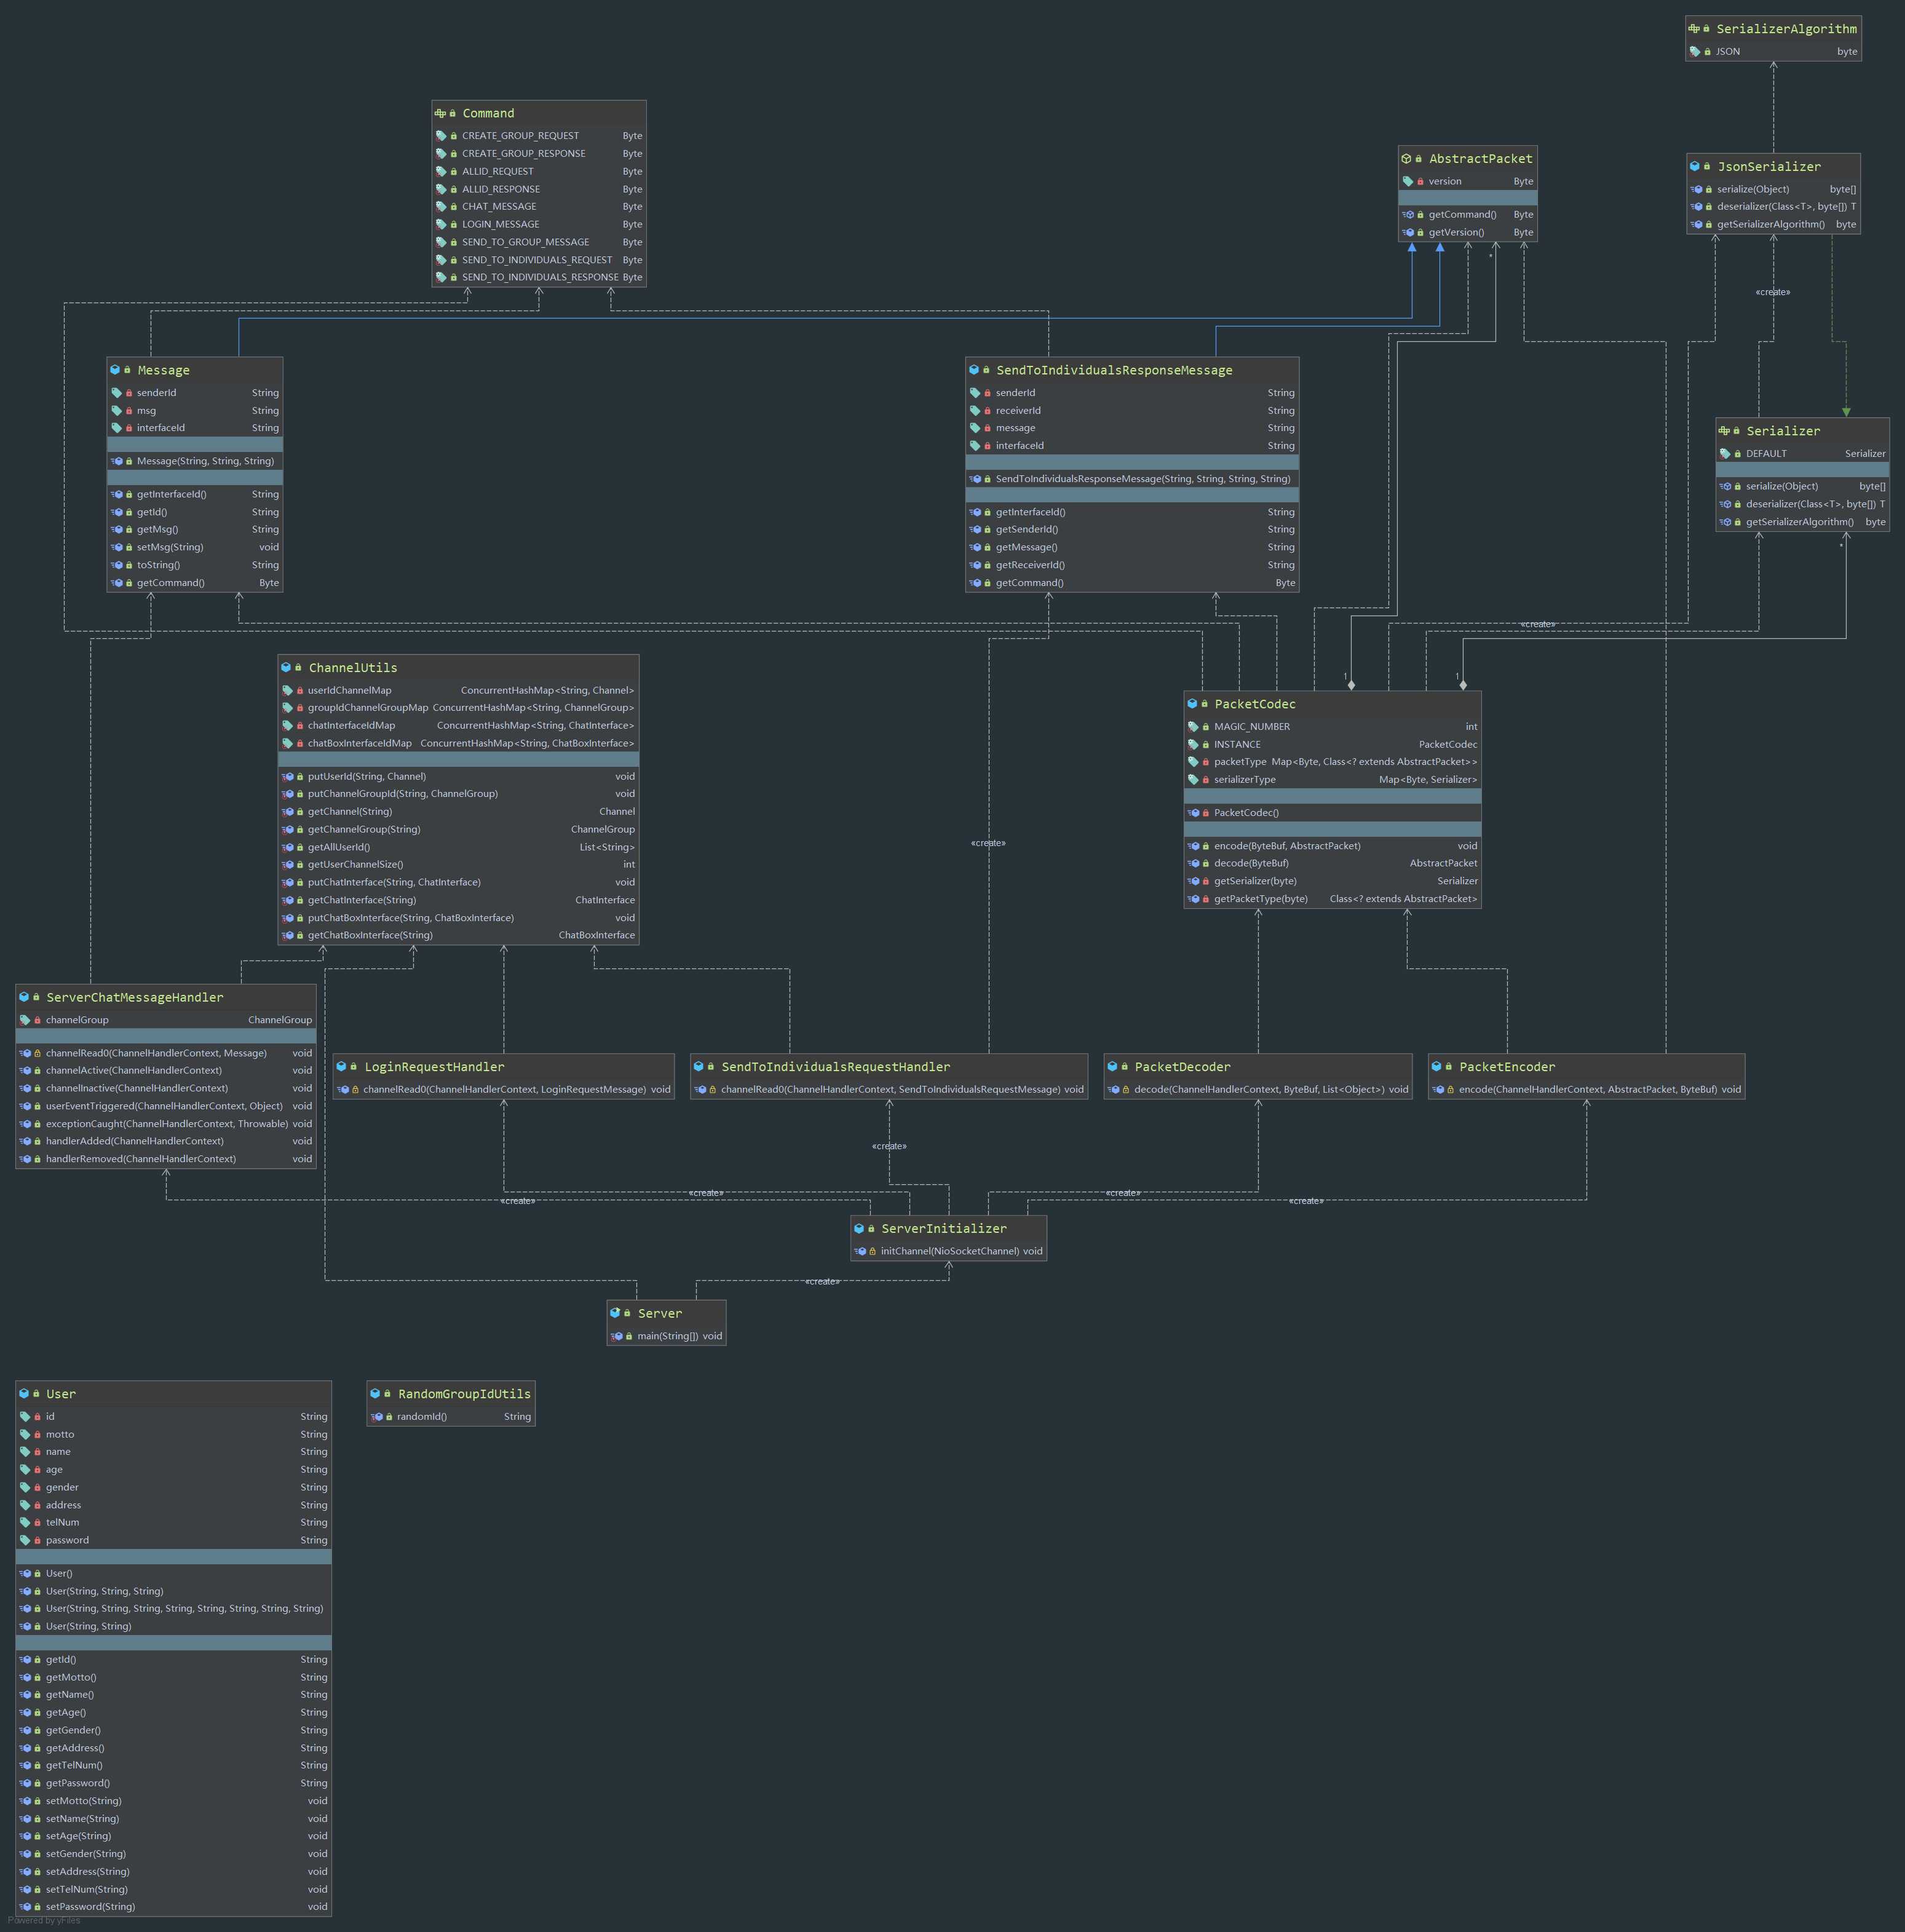Select the User(String, String) two-argument constructor
1905x1932 pixels.
(x=173, y=1626)
